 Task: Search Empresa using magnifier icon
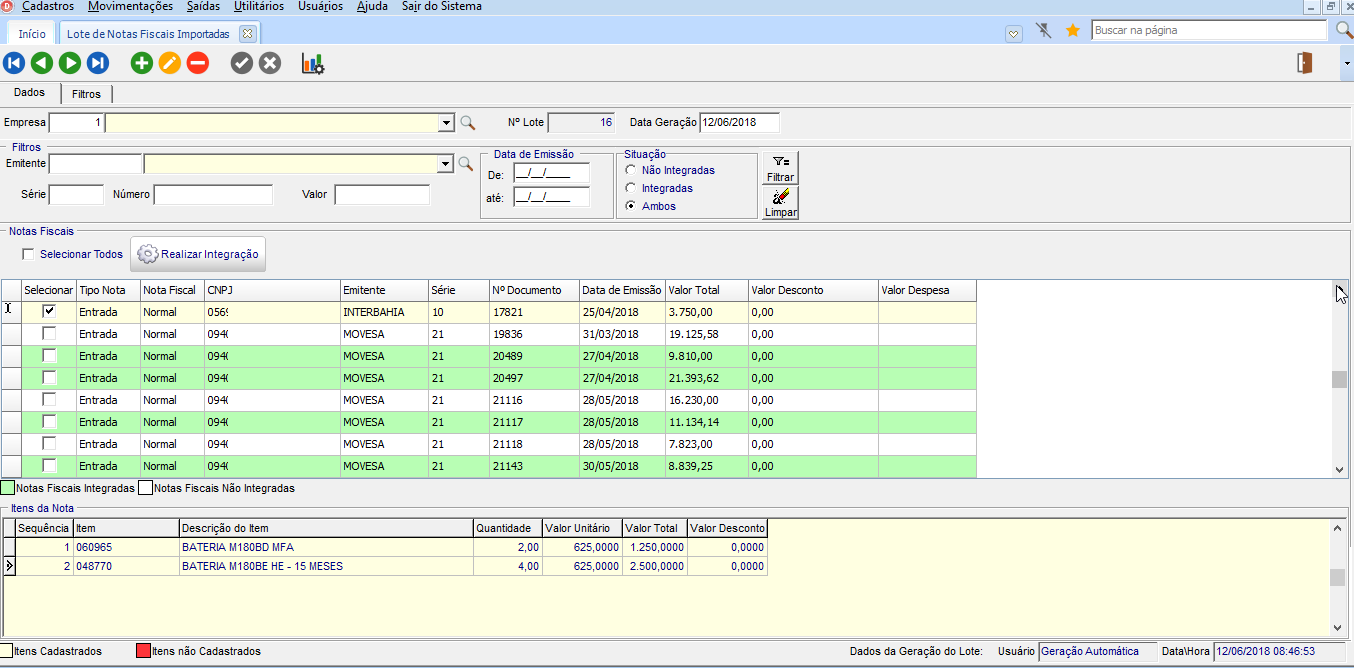click(x=467, y=123)
